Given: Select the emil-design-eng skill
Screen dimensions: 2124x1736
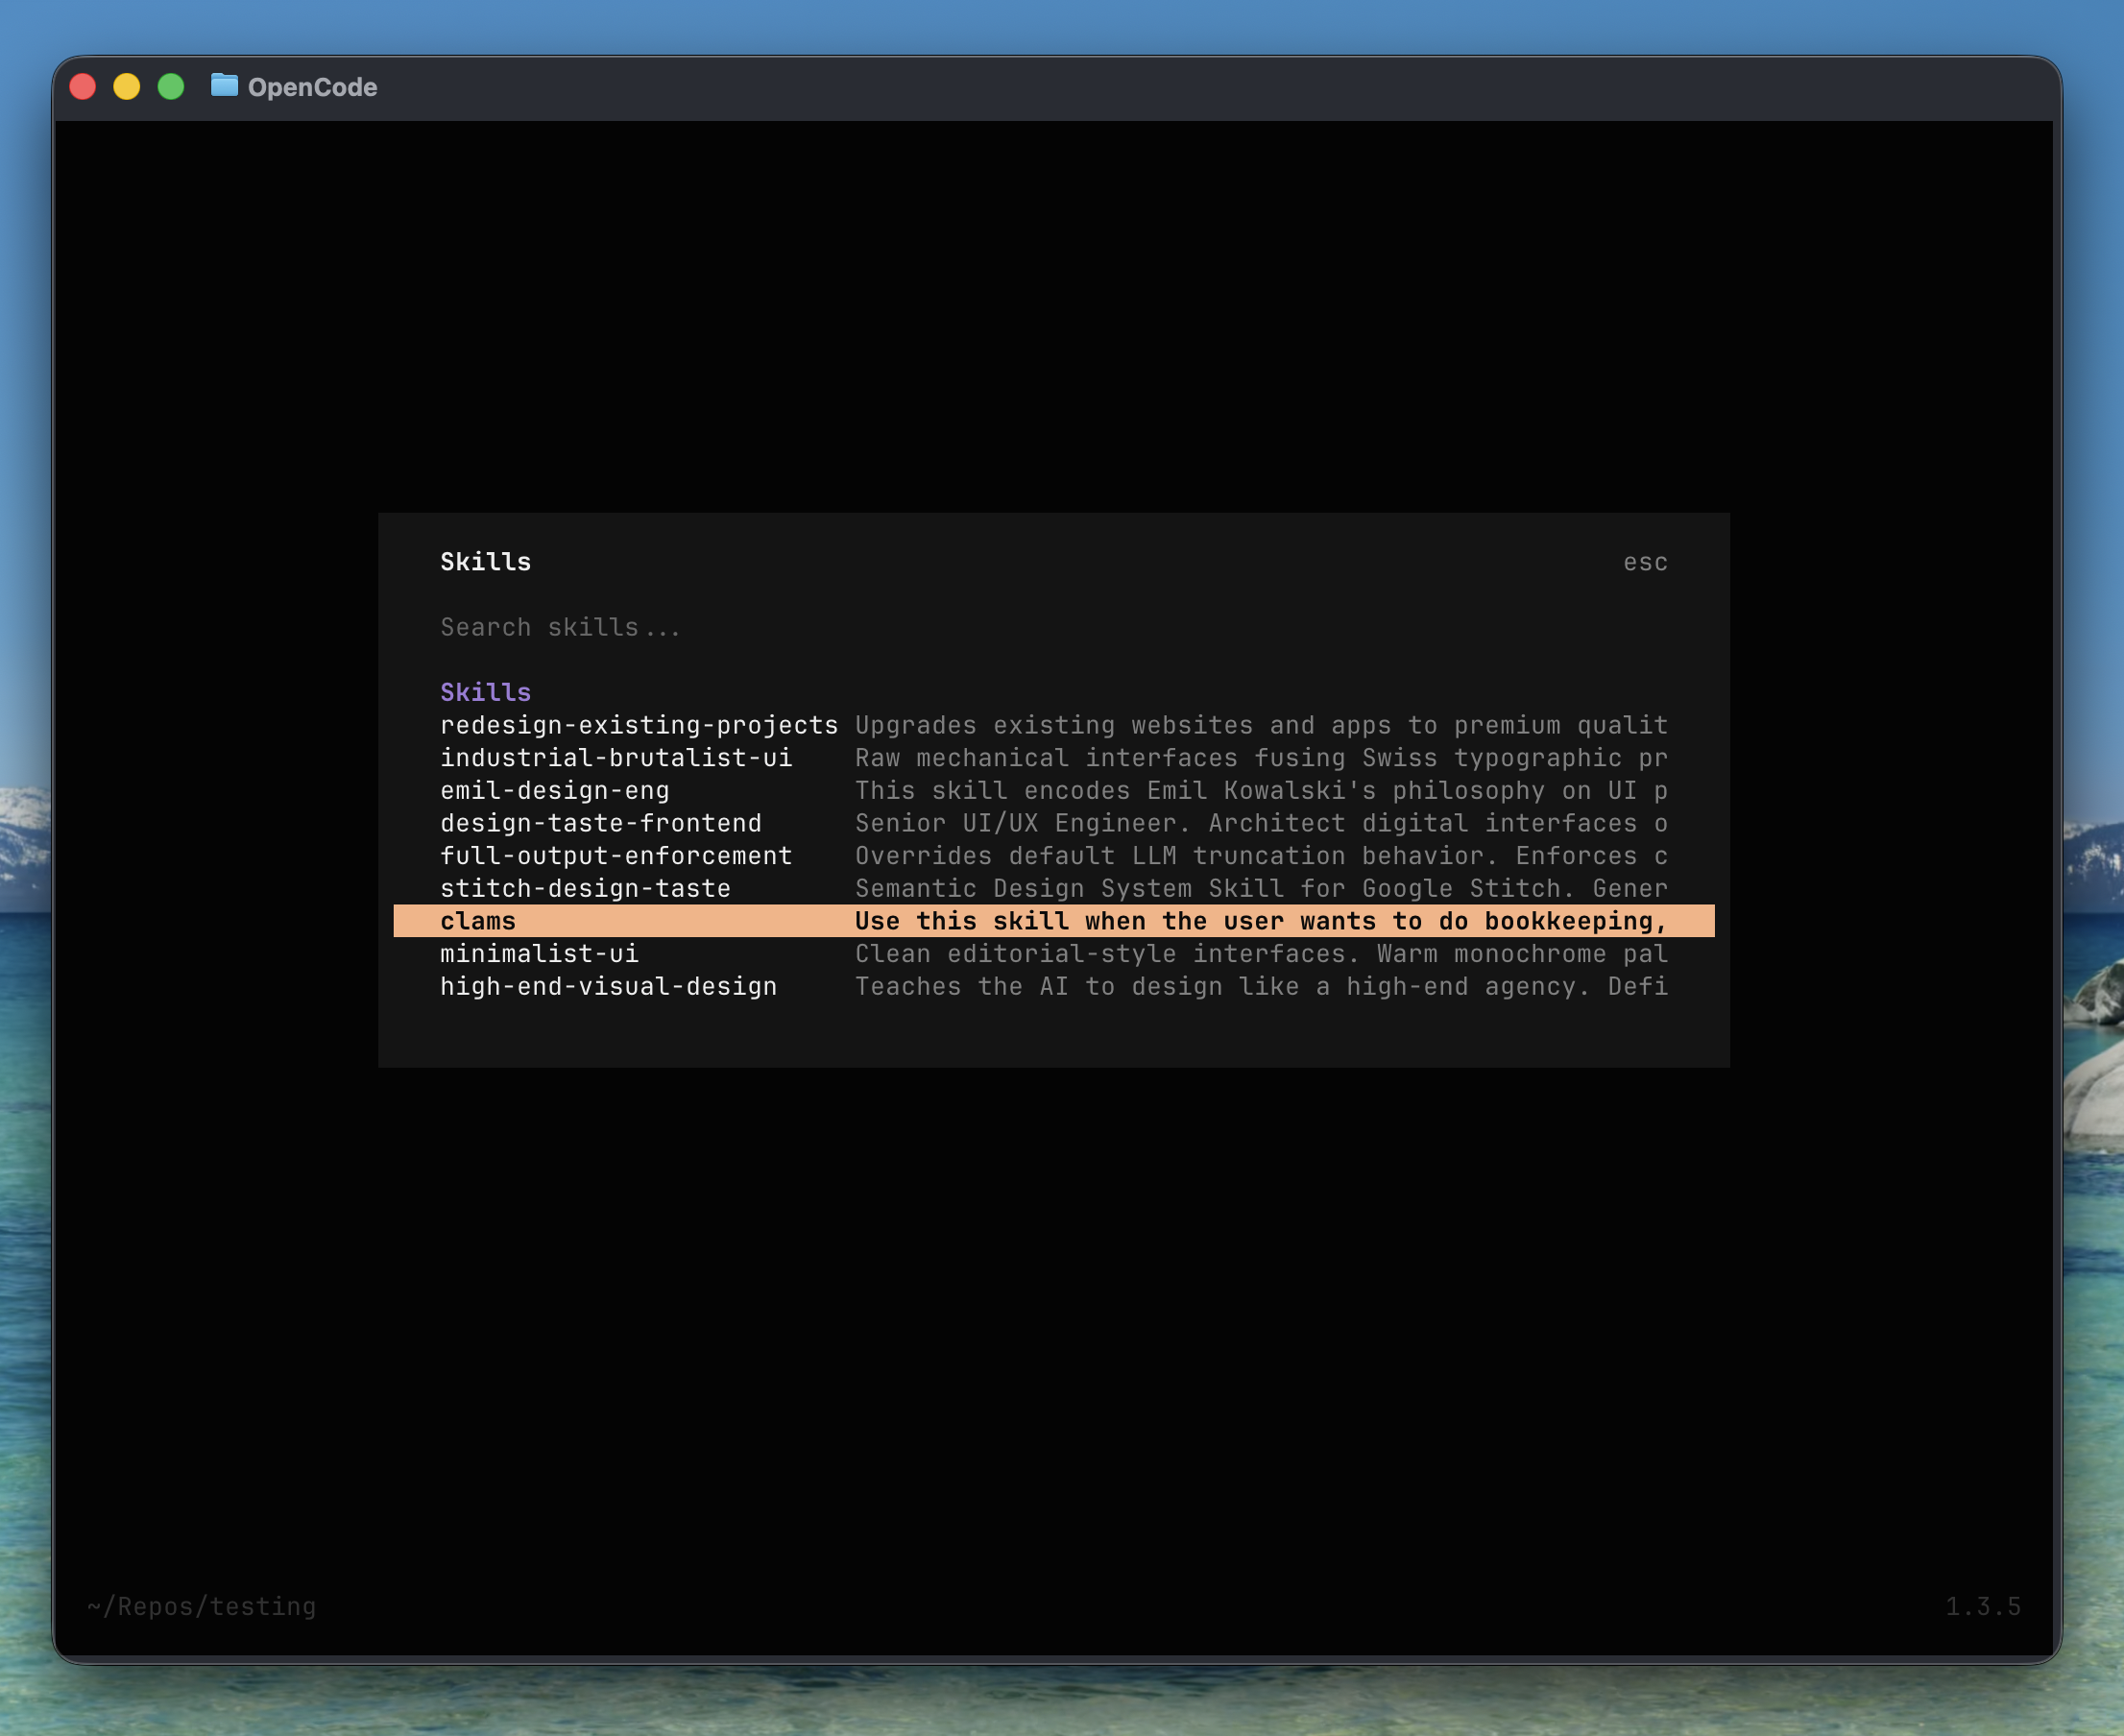Looking at the screenshot, I should 555,790.
